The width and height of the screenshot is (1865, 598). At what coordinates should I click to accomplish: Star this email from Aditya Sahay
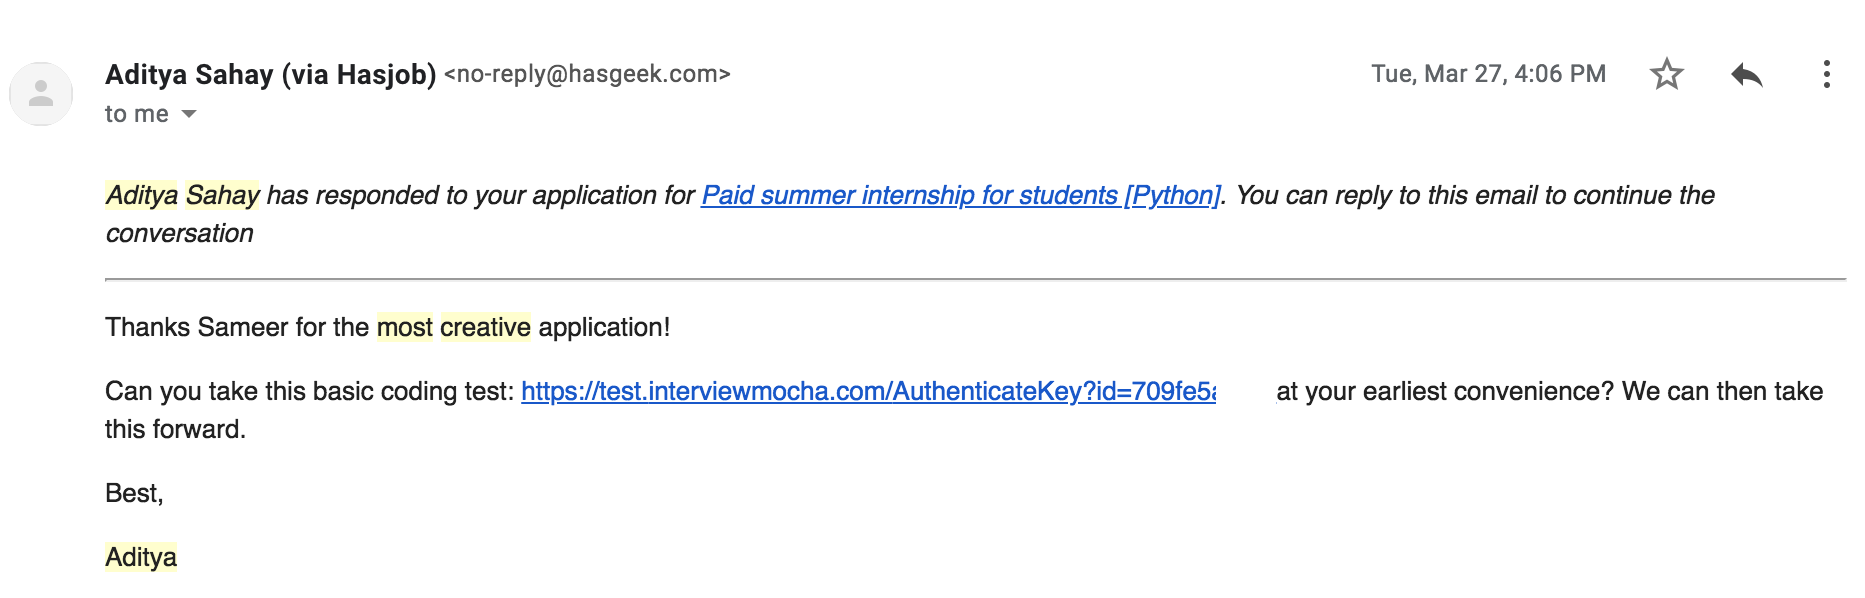[1666, 74]
